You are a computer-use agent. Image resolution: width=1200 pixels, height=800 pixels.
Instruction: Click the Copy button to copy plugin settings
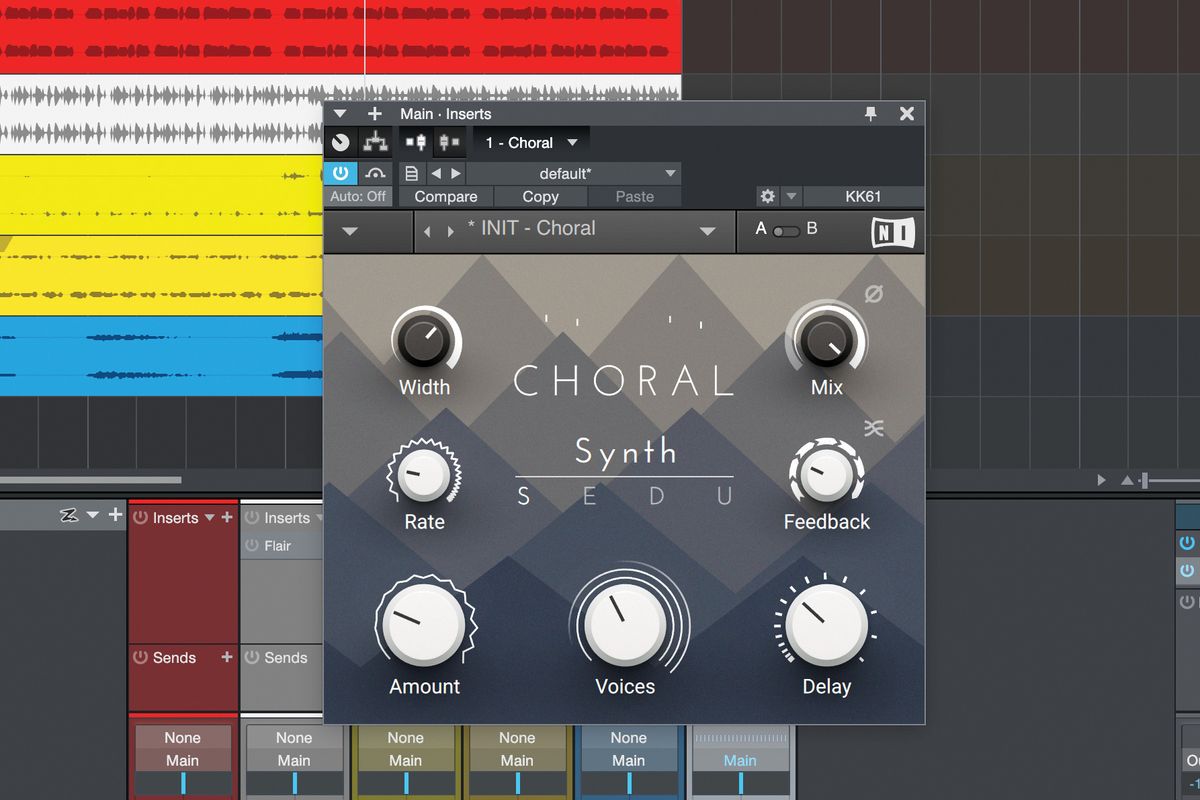coord(540,196)
